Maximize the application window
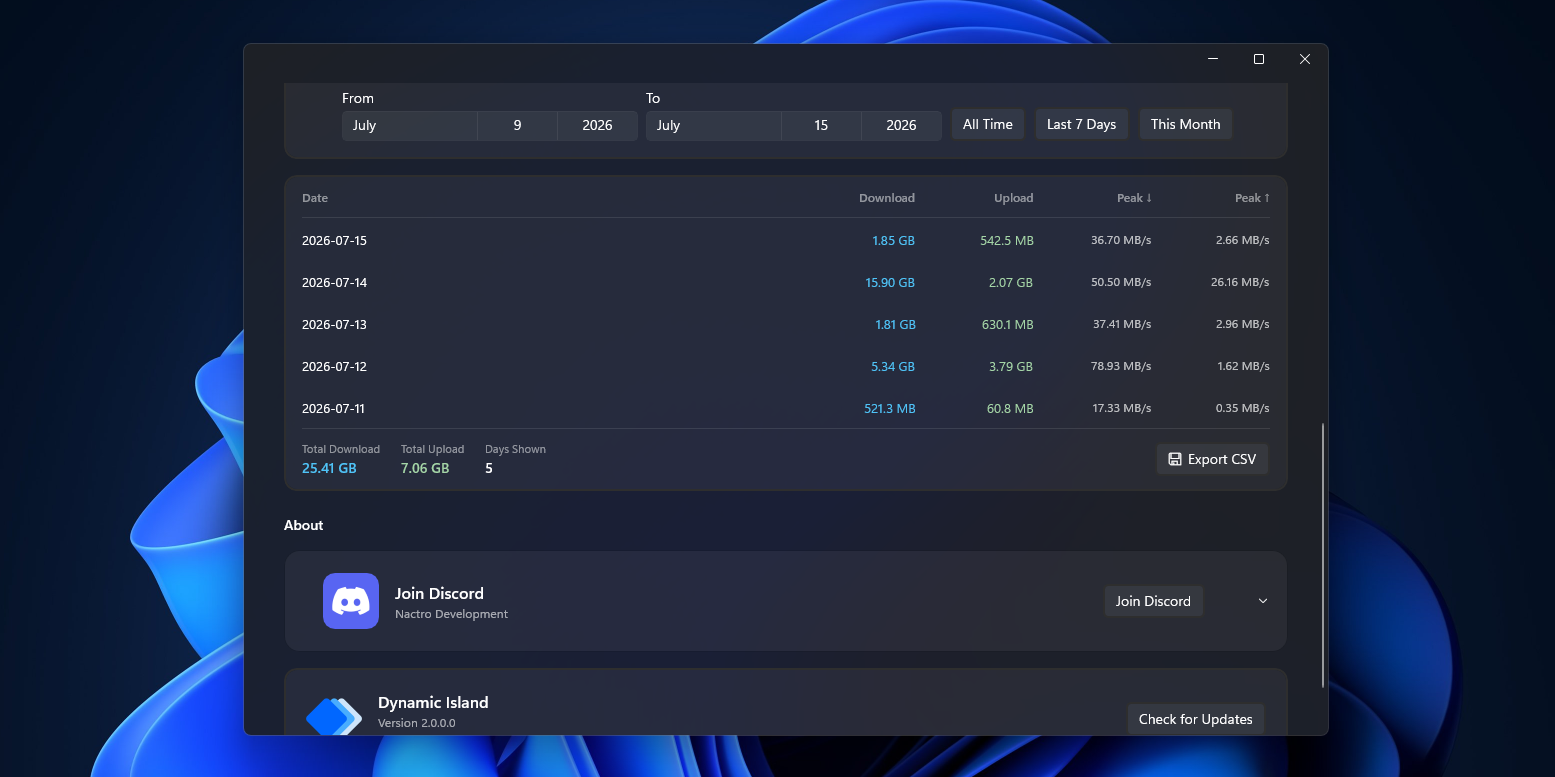This screenshot has height=777, width=1555. 1259,59
